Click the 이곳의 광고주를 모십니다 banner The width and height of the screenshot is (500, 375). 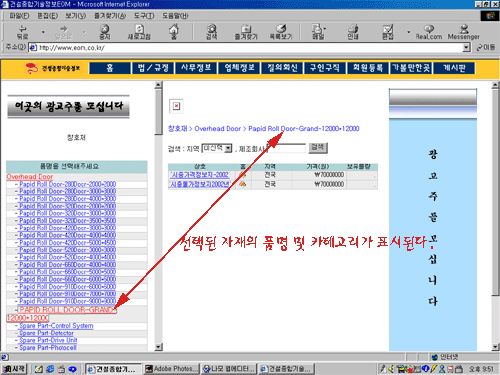click(68, 106)
